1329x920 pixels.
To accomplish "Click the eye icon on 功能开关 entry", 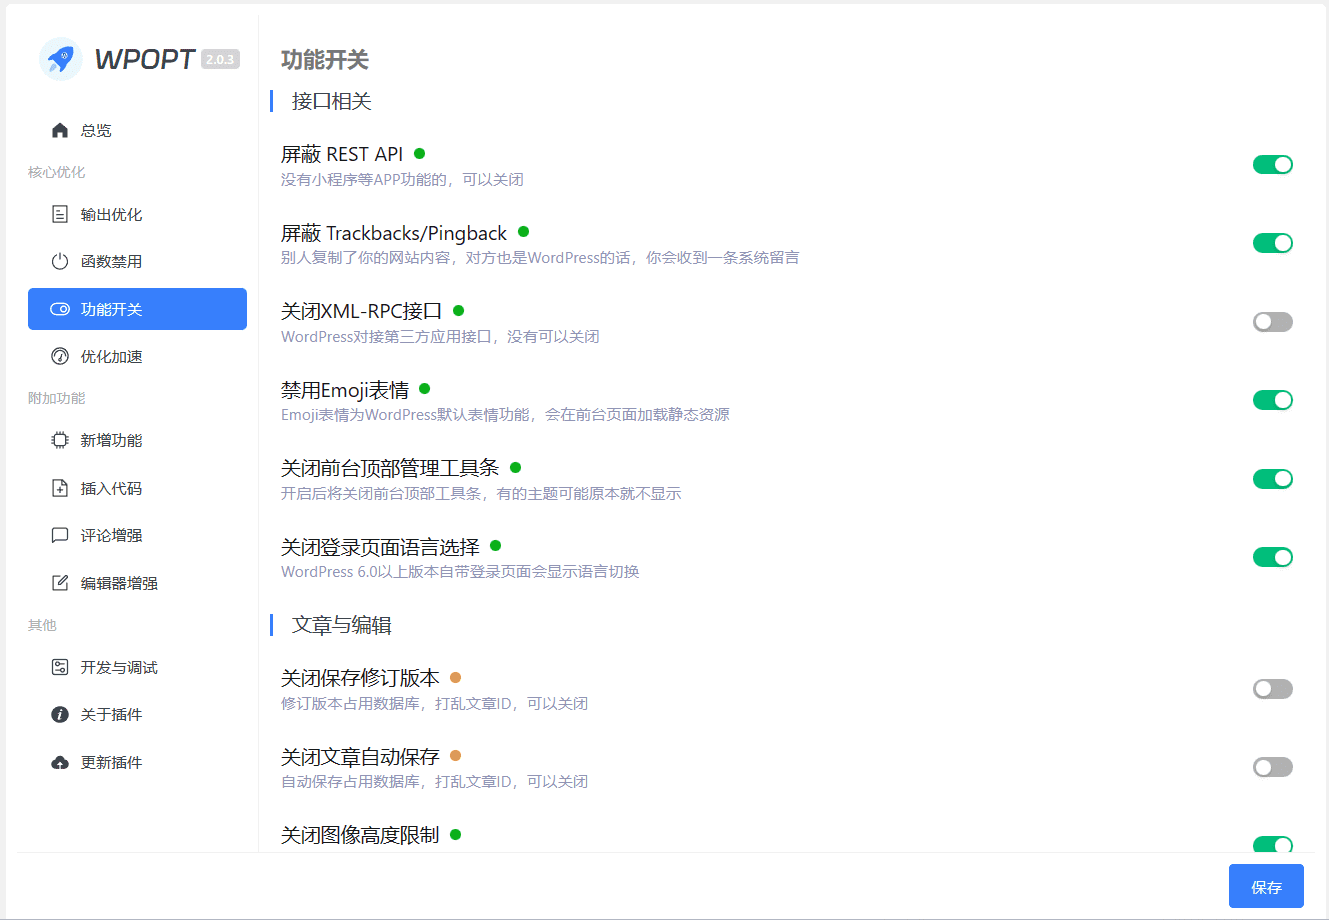I will point(60,309).
